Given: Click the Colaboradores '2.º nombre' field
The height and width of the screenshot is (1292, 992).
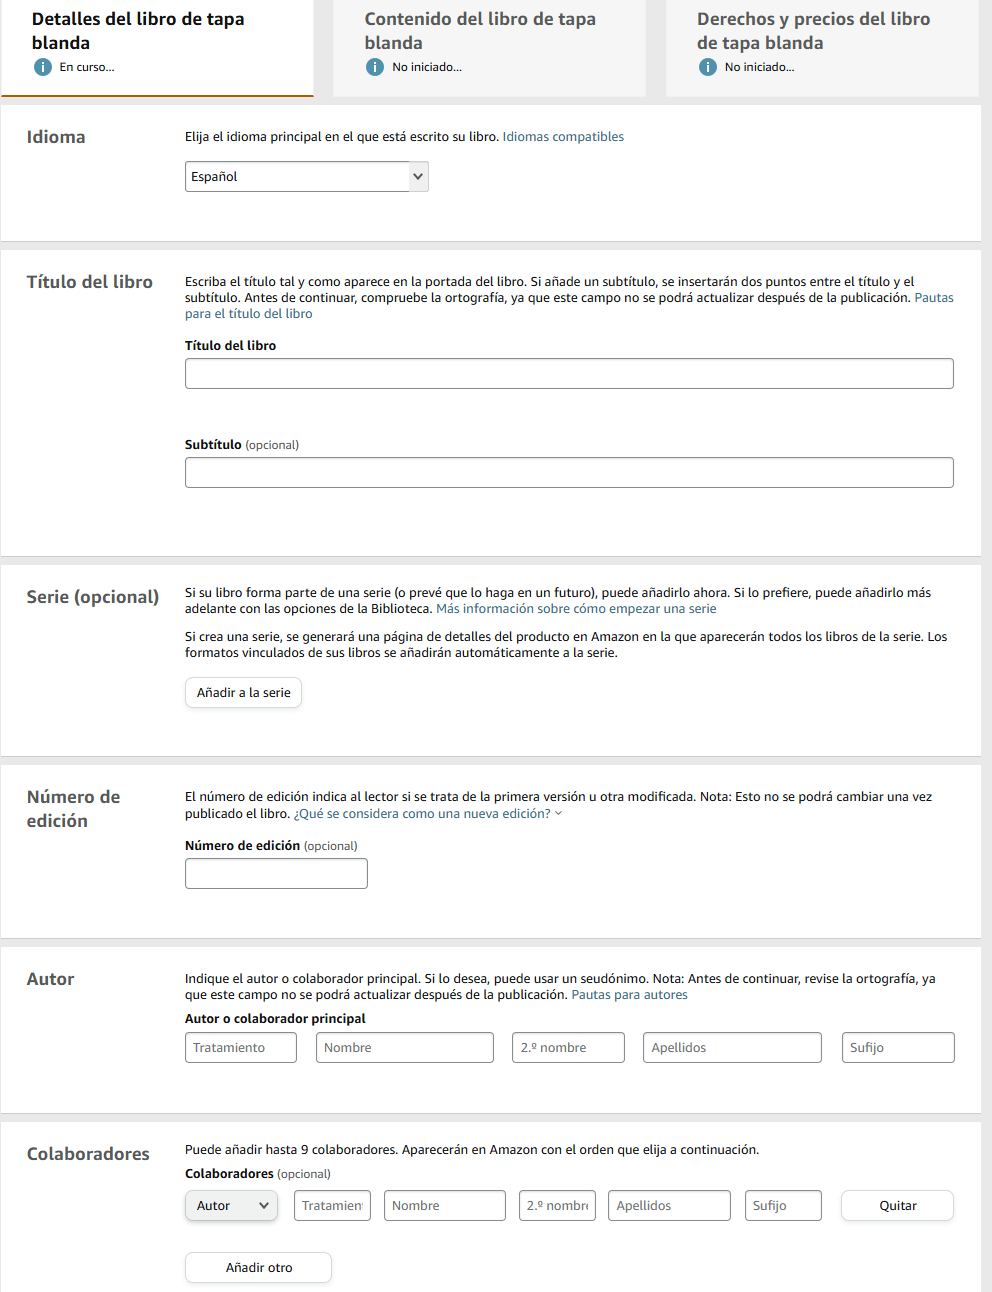Looking at the screenshot, I should point(557,1206).
